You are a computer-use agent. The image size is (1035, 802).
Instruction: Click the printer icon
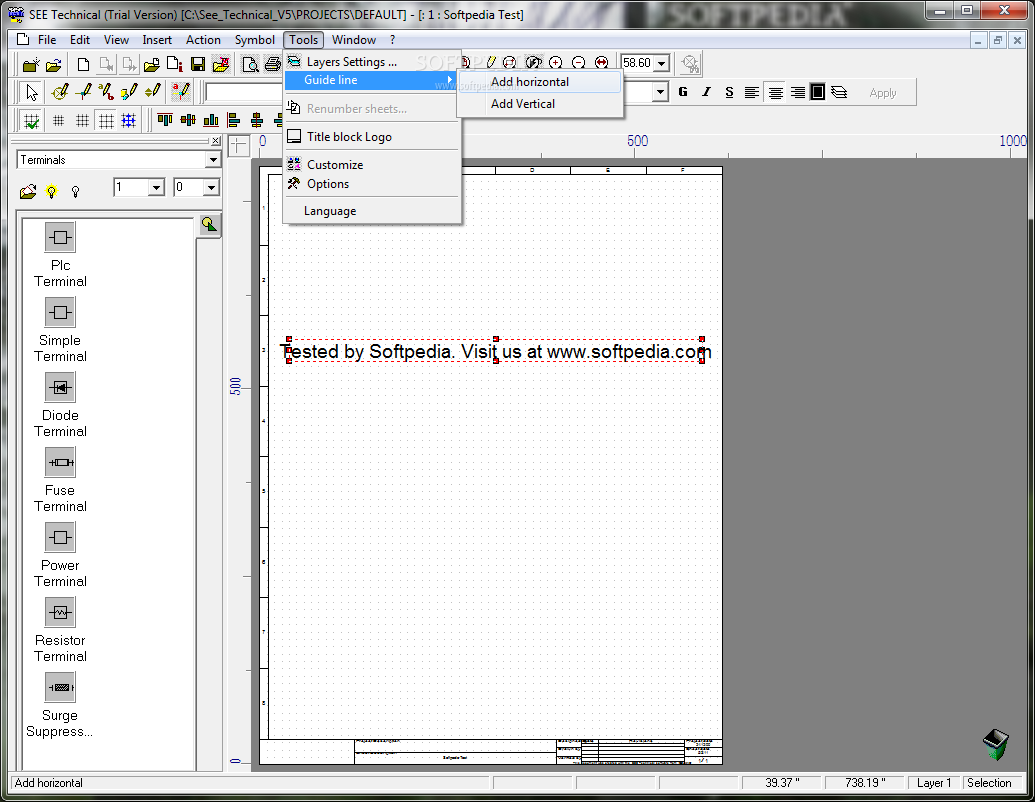tap(272, 64)
